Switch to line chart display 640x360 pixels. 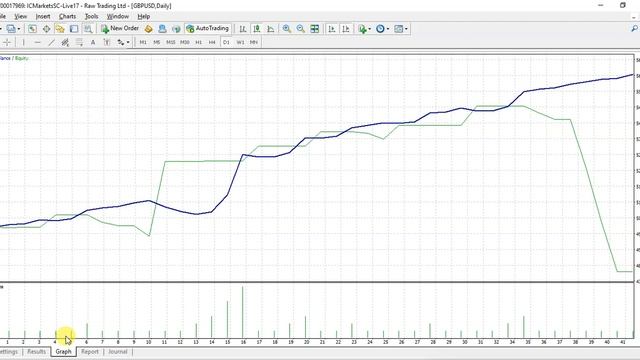click(271, 29)
